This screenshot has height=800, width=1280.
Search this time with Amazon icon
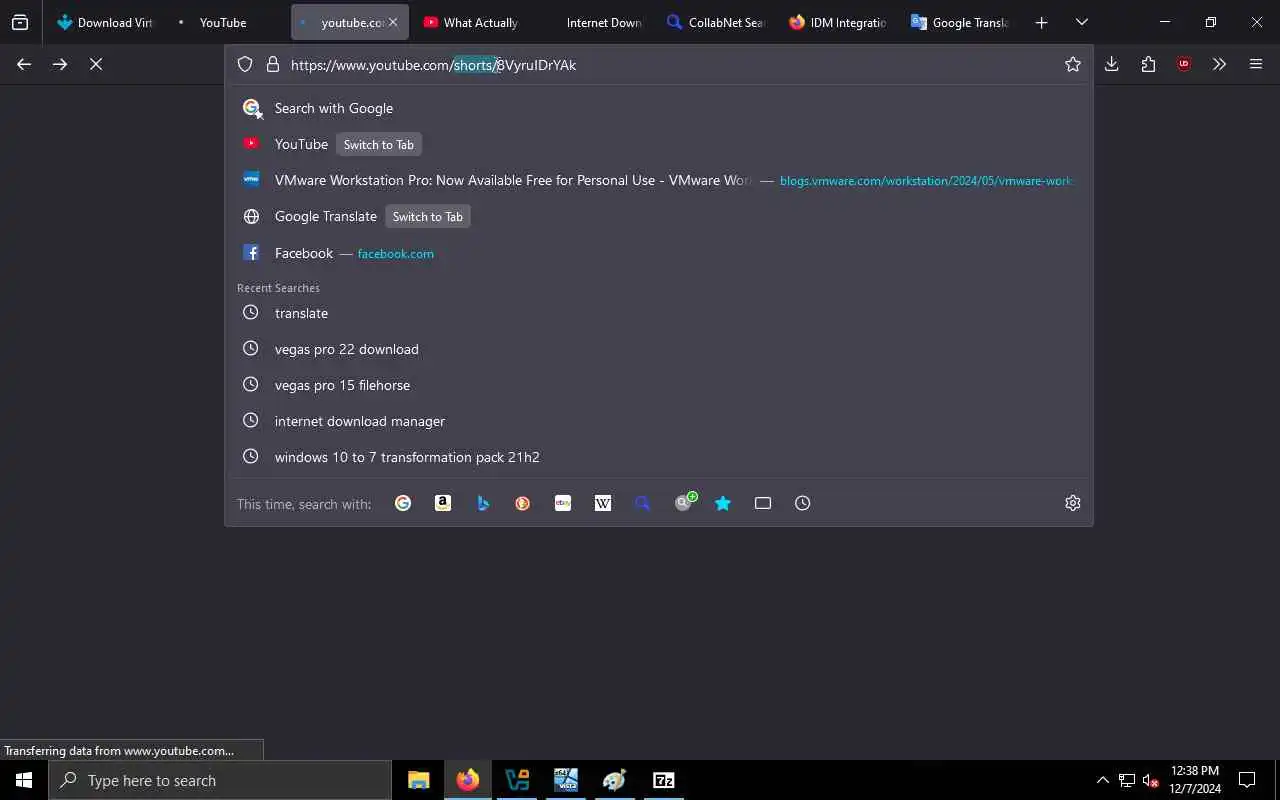(443, 503)
